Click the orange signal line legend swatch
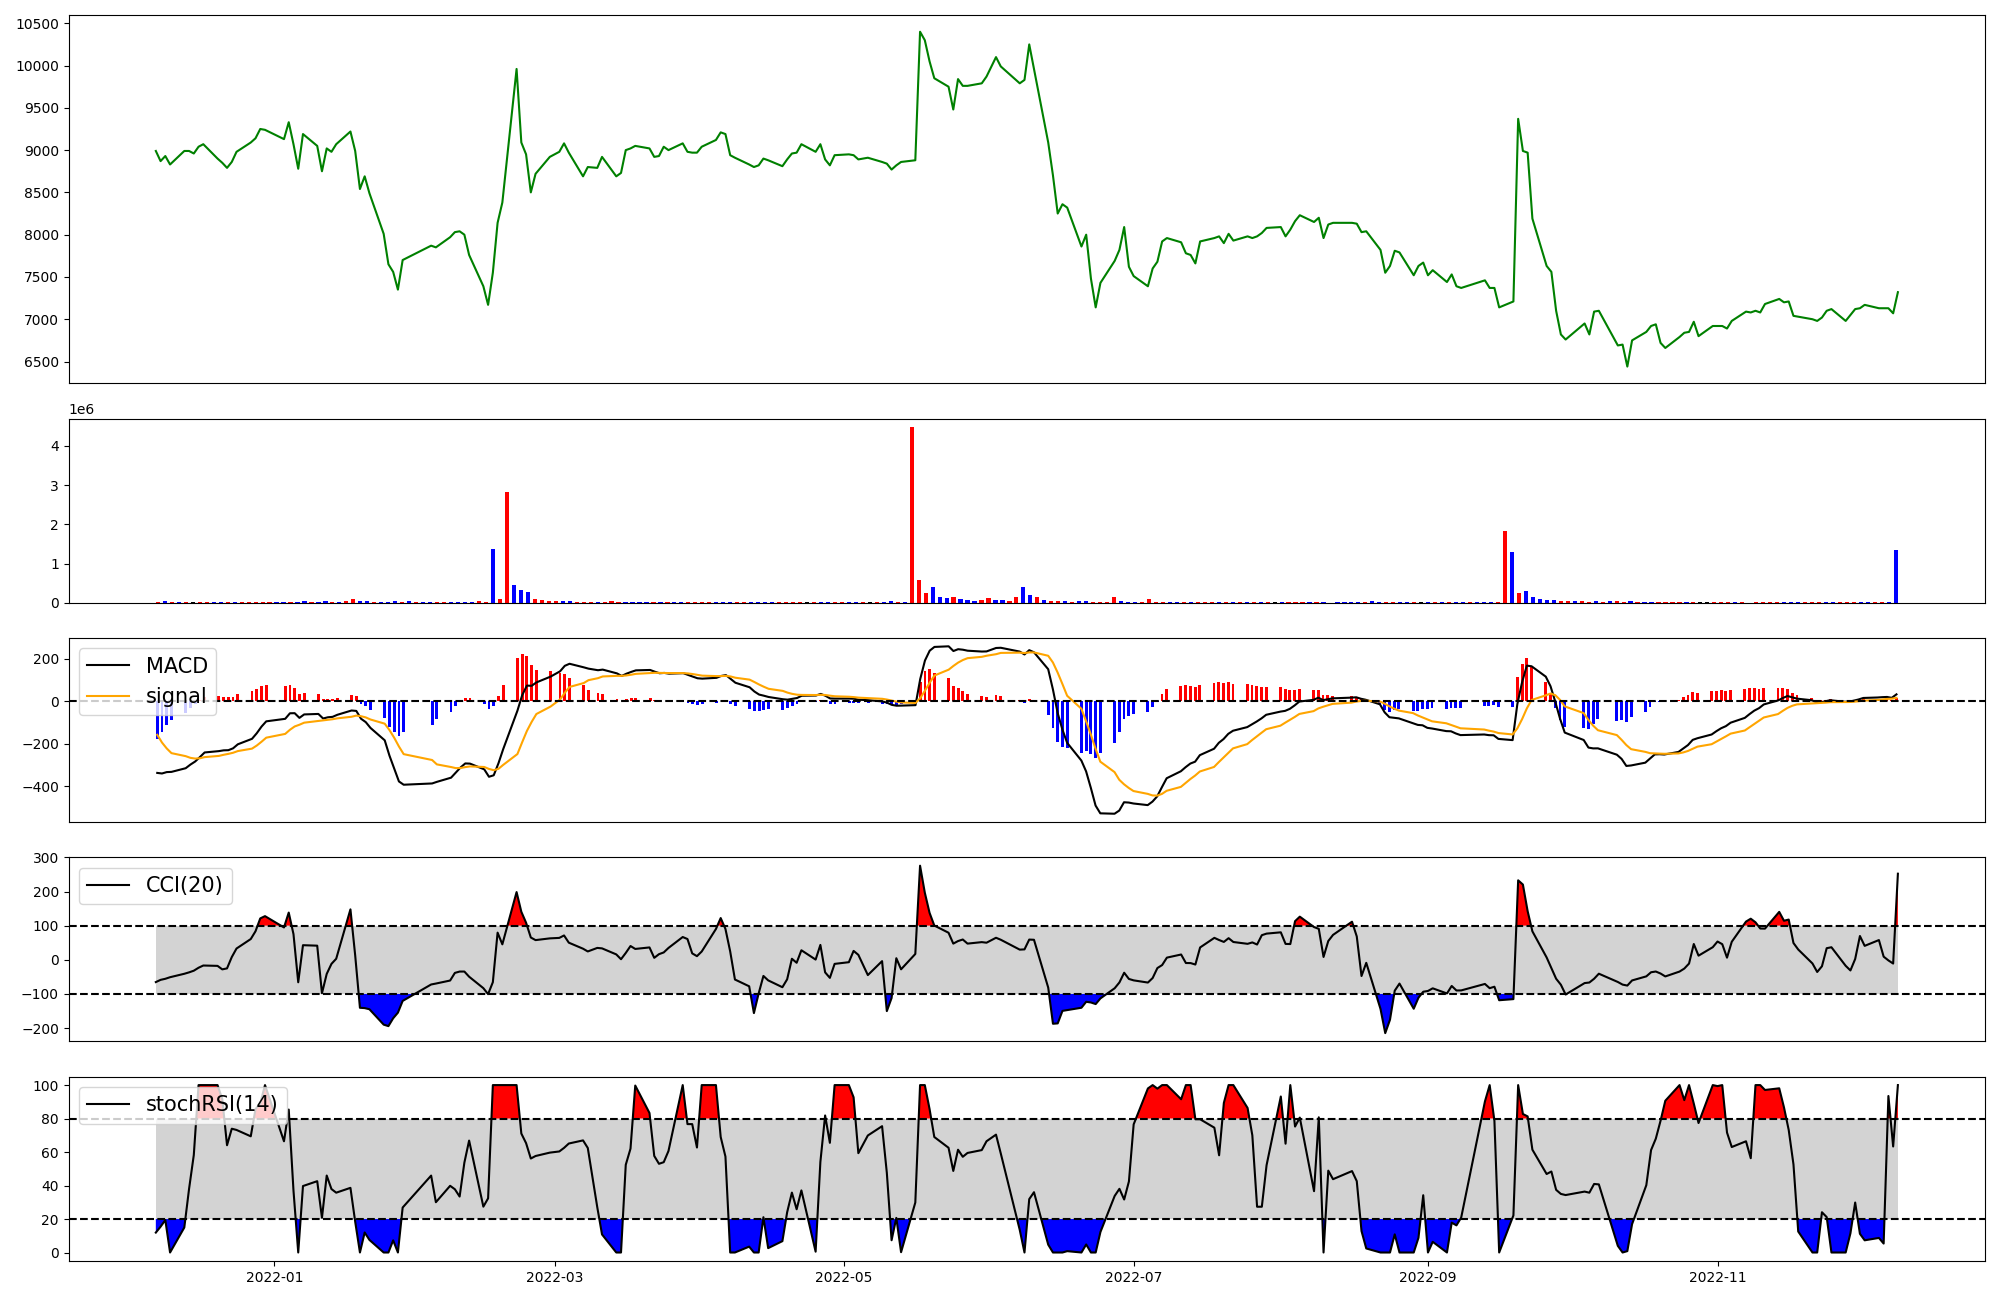Viewport: 2000px width, 1300px height. (108, 696)
